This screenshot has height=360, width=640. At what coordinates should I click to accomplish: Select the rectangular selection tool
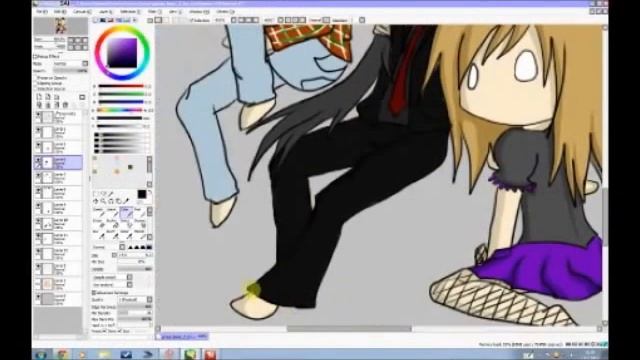coord(96,194)
